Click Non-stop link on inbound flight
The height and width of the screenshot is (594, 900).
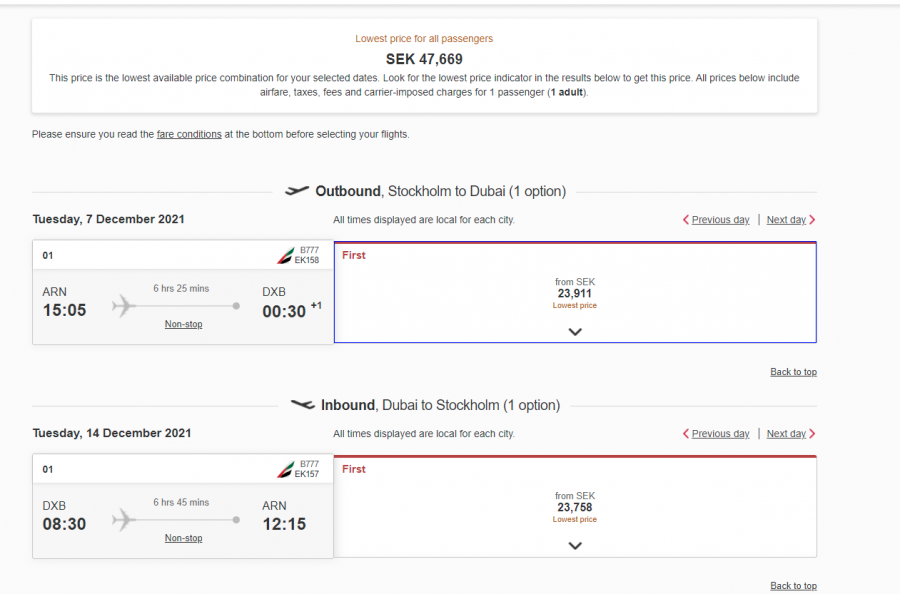[183, 538]
